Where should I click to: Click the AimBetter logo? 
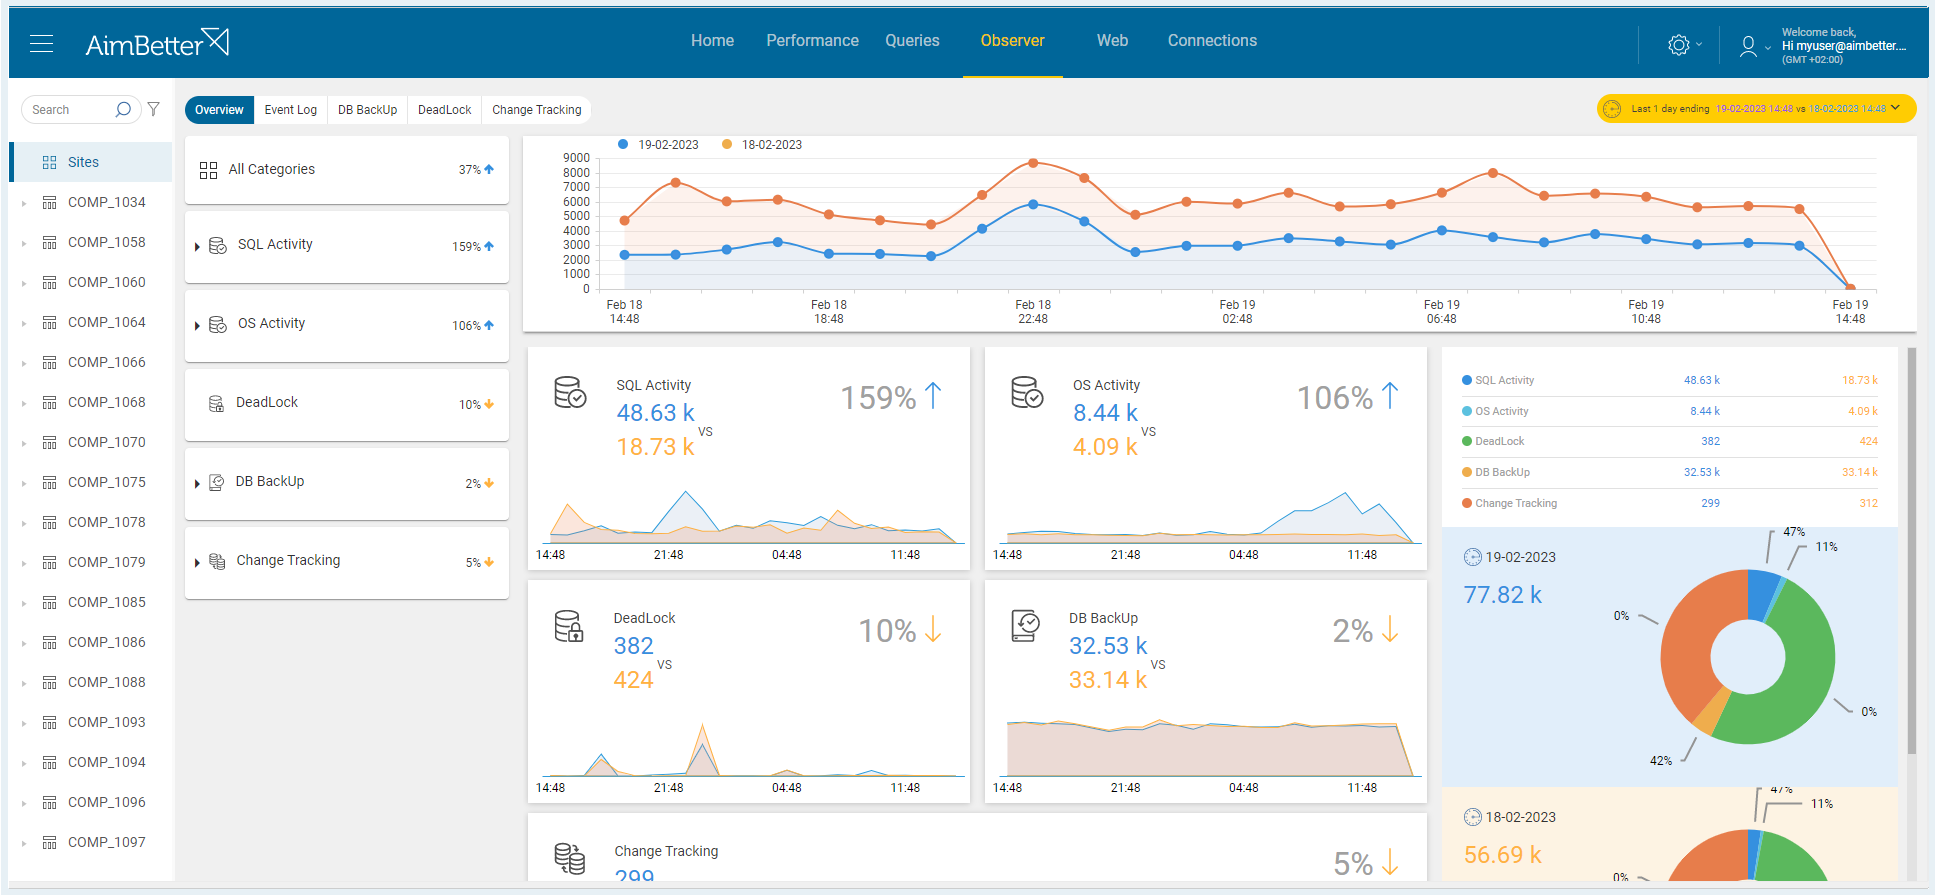point(157,43)
